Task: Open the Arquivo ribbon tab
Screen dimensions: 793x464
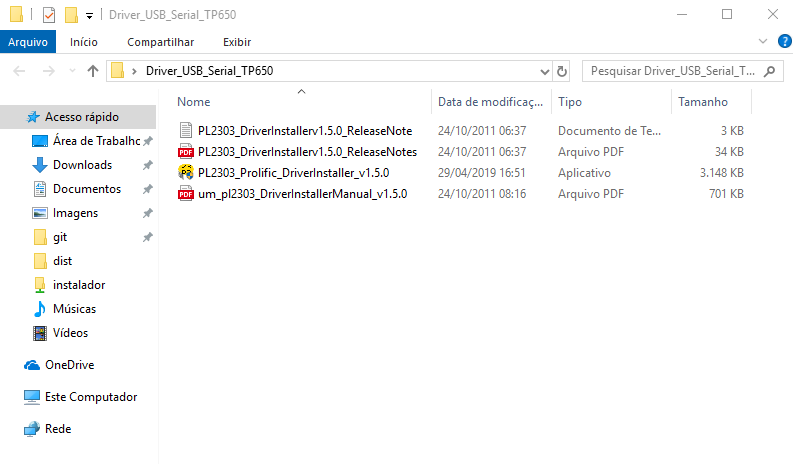Action: pos(28,42)
